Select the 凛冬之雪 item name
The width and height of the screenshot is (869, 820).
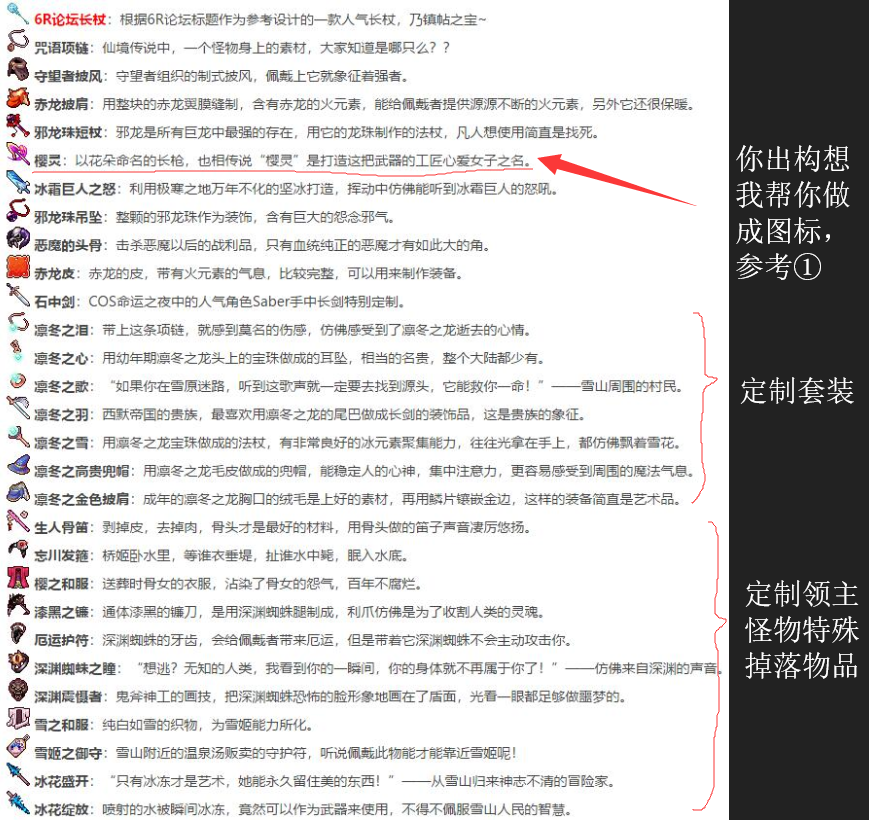coord(62,443)
